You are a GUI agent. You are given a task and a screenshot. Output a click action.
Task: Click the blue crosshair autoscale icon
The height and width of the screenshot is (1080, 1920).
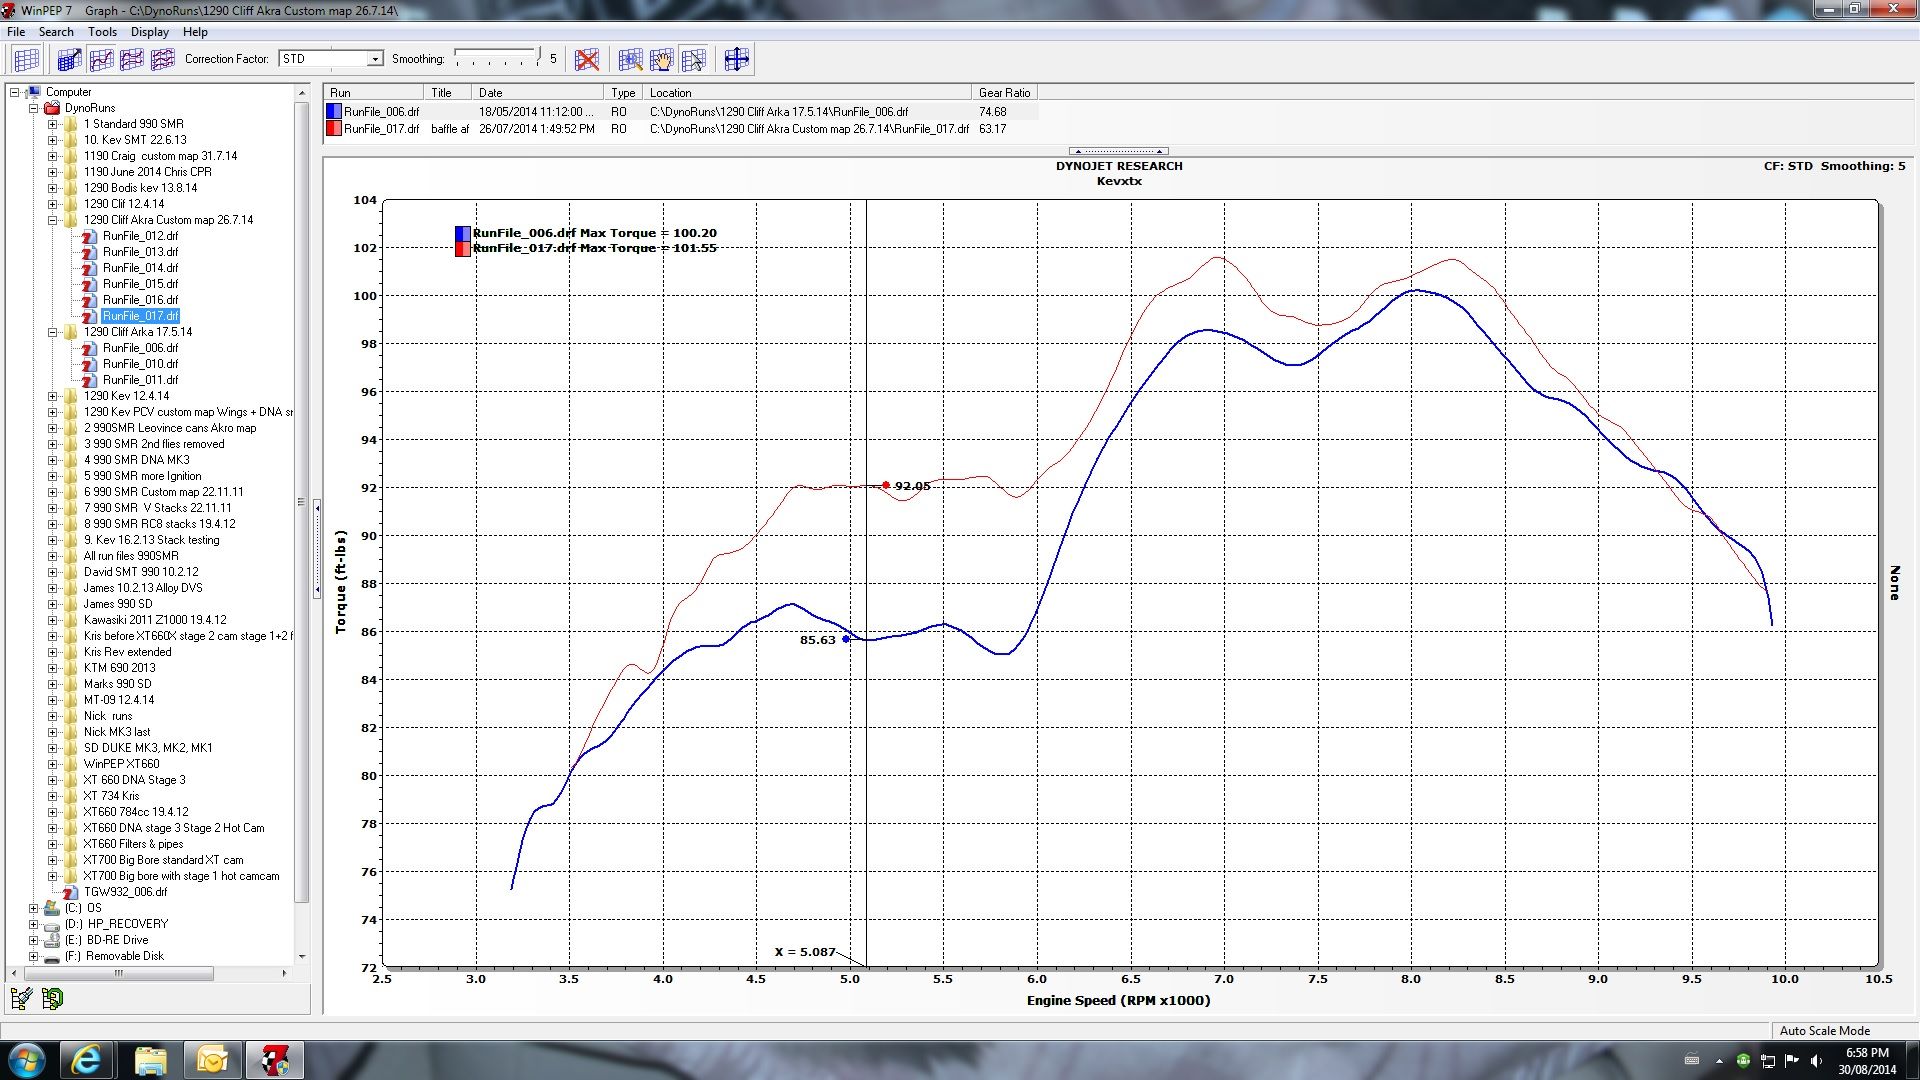tap(736, 59)
